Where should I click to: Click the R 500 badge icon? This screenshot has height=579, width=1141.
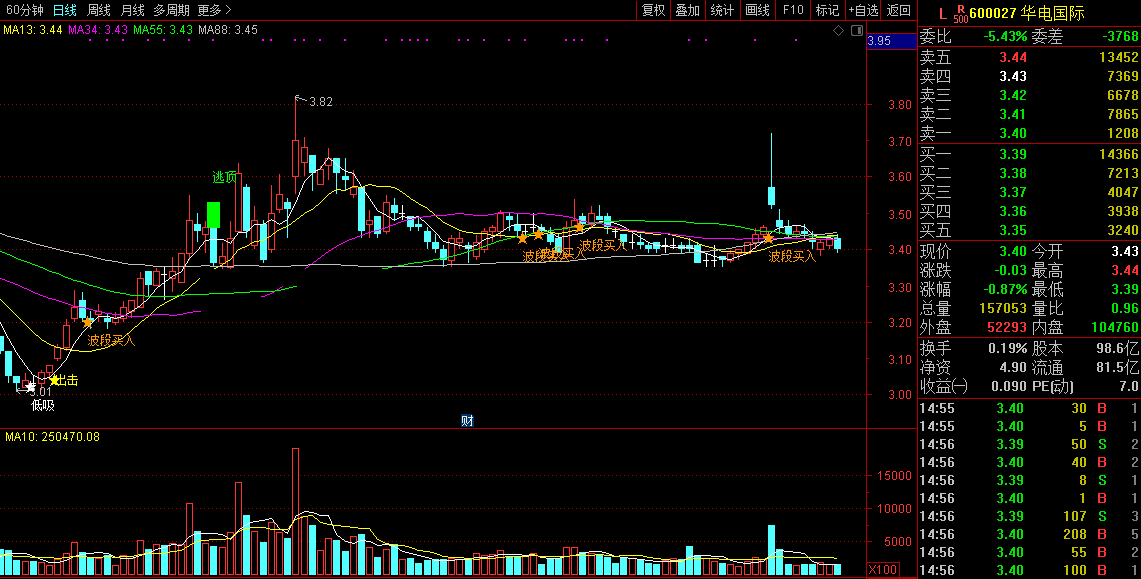tap(961, 14)
